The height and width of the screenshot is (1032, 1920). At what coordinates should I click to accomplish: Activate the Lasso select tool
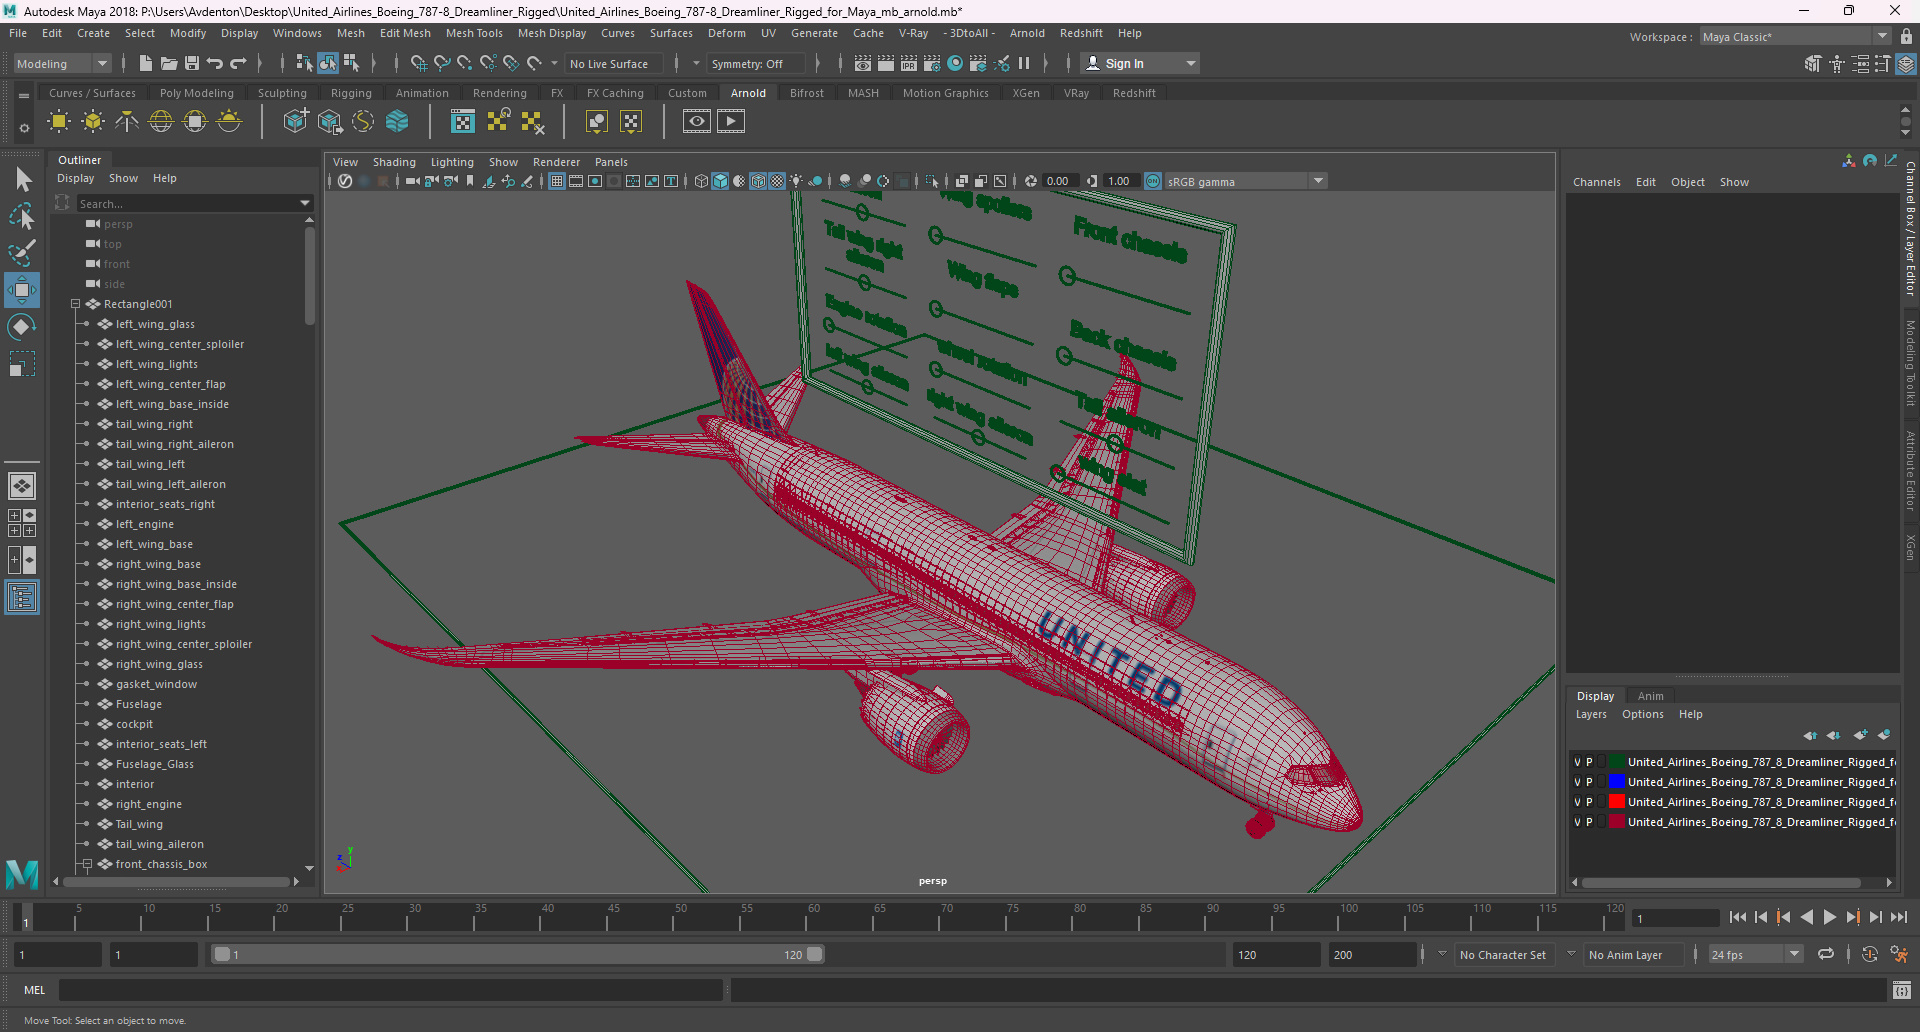coord(22,216)
